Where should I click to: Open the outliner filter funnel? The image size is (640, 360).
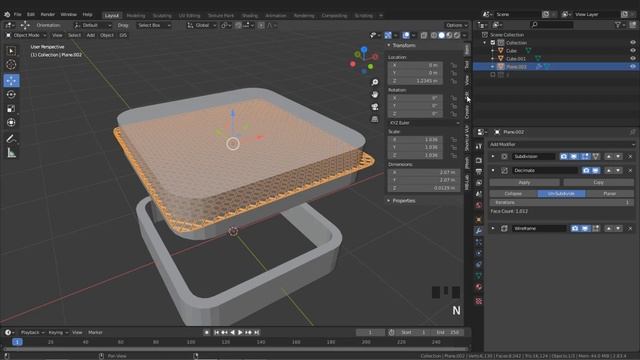point(618,25)
